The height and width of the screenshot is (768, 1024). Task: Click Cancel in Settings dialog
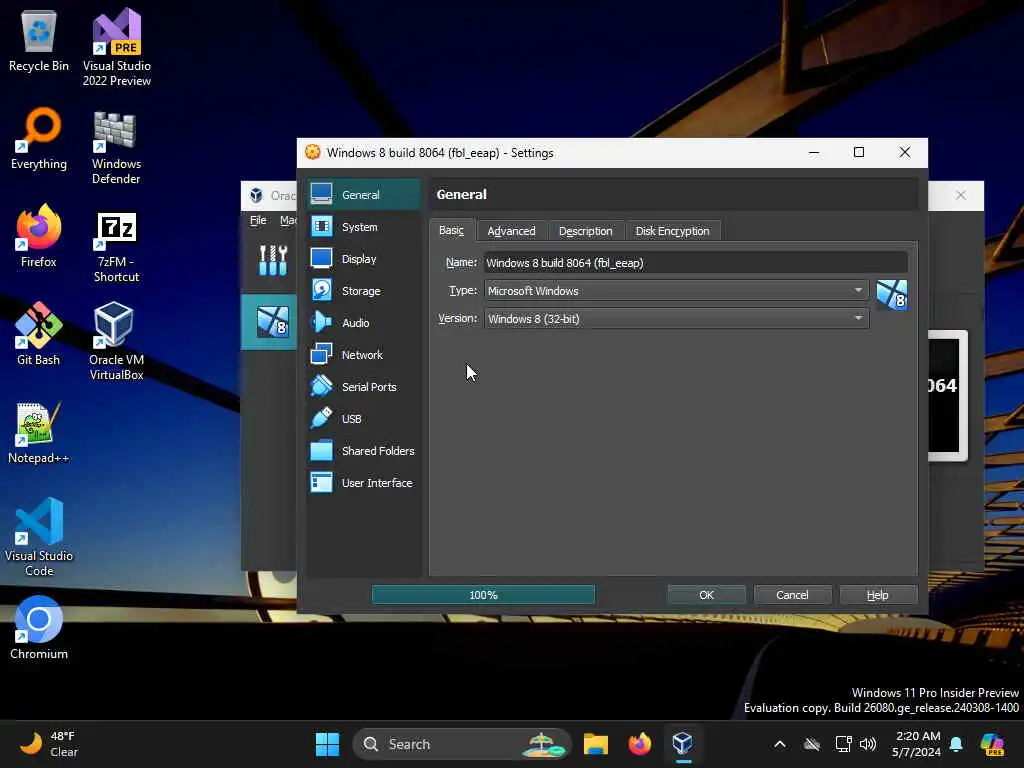[x=792, y=595]
